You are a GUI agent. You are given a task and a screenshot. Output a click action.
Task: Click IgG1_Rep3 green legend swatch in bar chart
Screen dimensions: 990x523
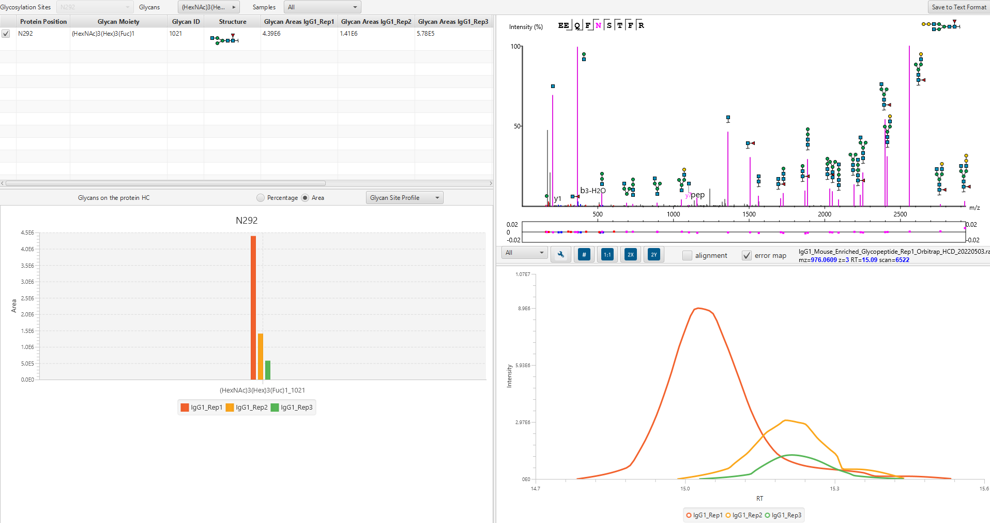click(x=275, y=407)
